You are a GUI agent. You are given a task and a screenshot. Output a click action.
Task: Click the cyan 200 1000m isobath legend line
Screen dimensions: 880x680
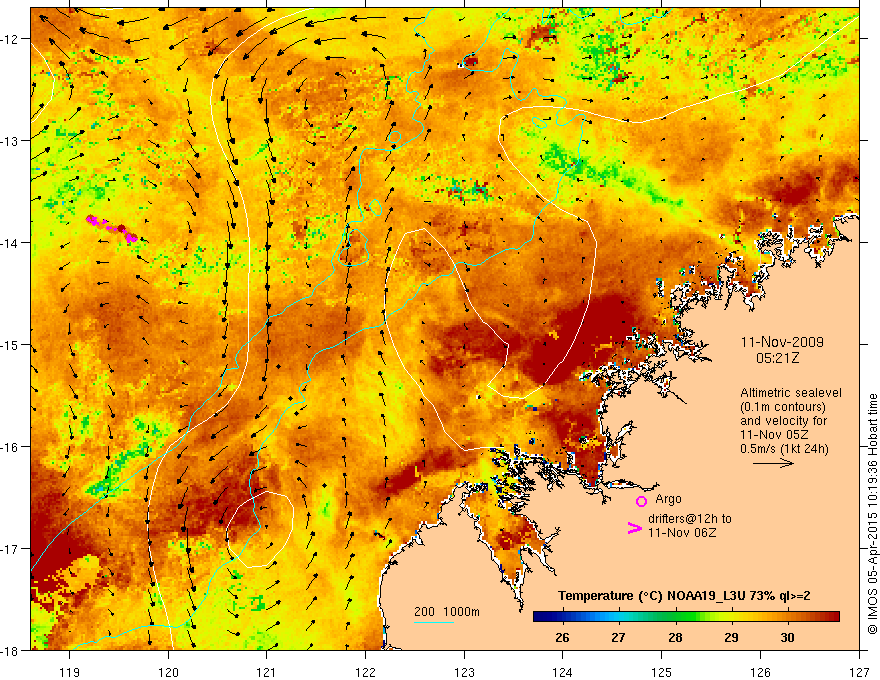[434, 622]
